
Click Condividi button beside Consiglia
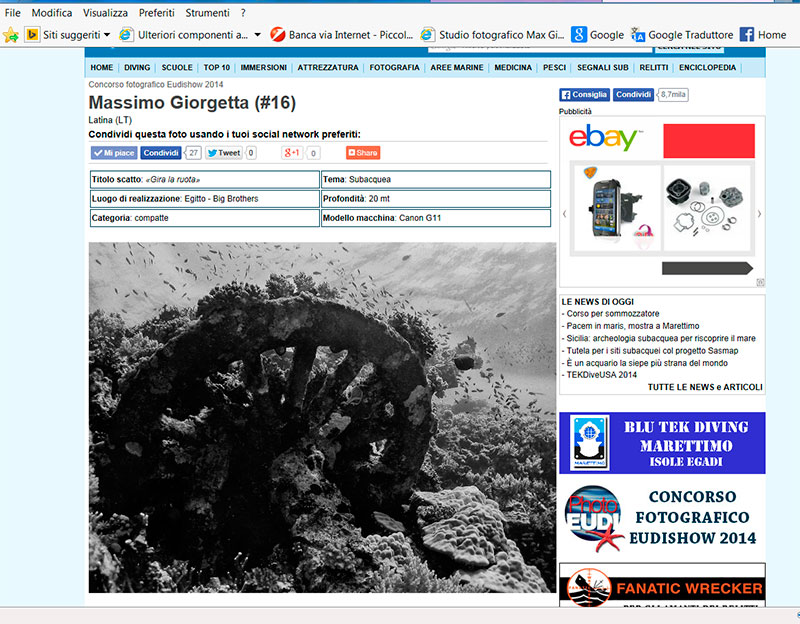pos(633,94)
